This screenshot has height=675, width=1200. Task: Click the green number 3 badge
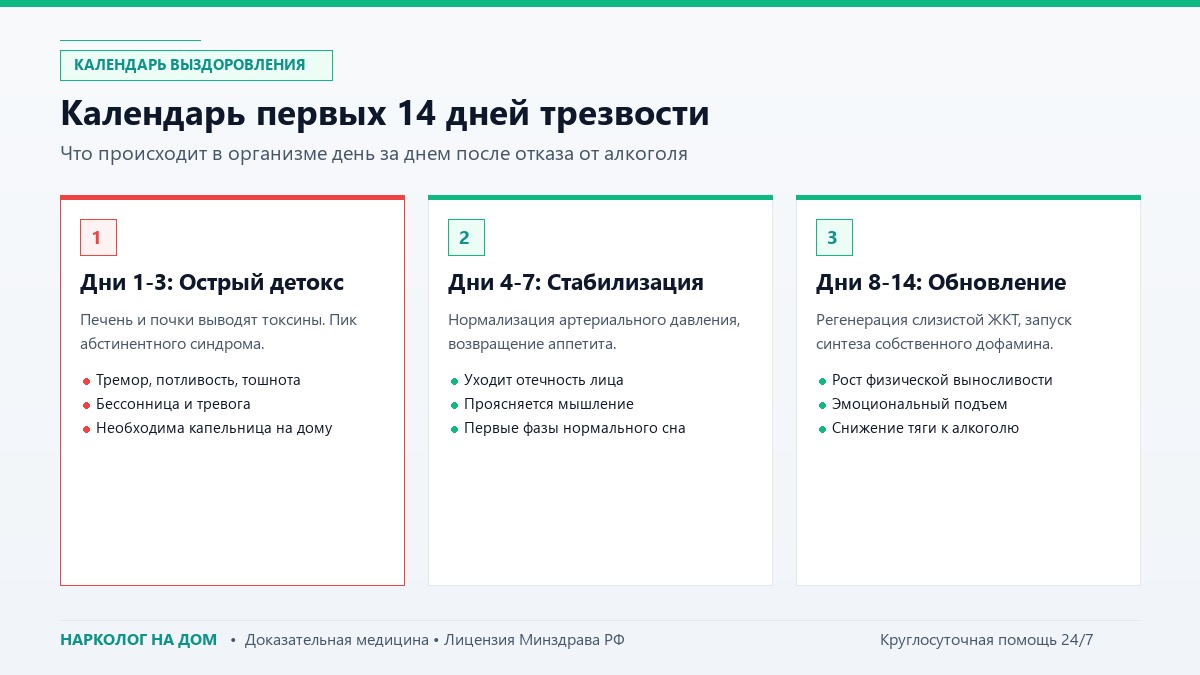pyautogui.click(x=834, y=237)
